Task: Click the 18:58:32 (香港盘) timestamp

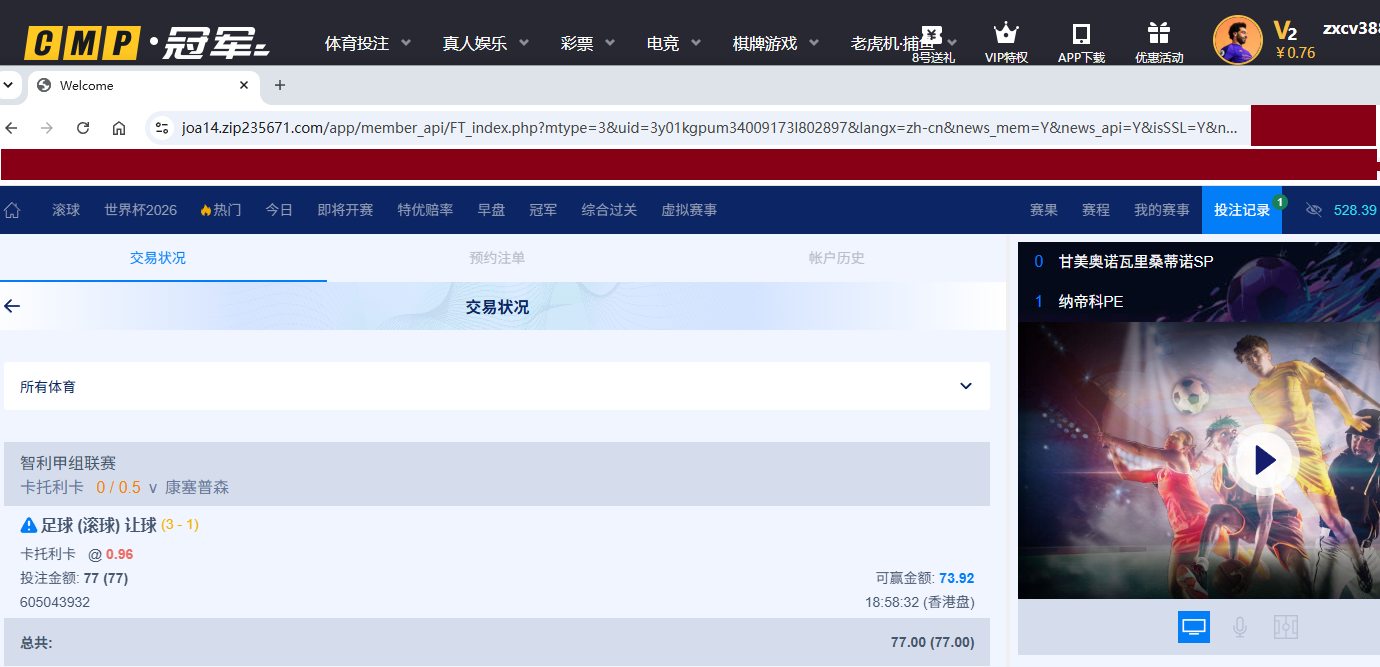Action: point(920,602)
